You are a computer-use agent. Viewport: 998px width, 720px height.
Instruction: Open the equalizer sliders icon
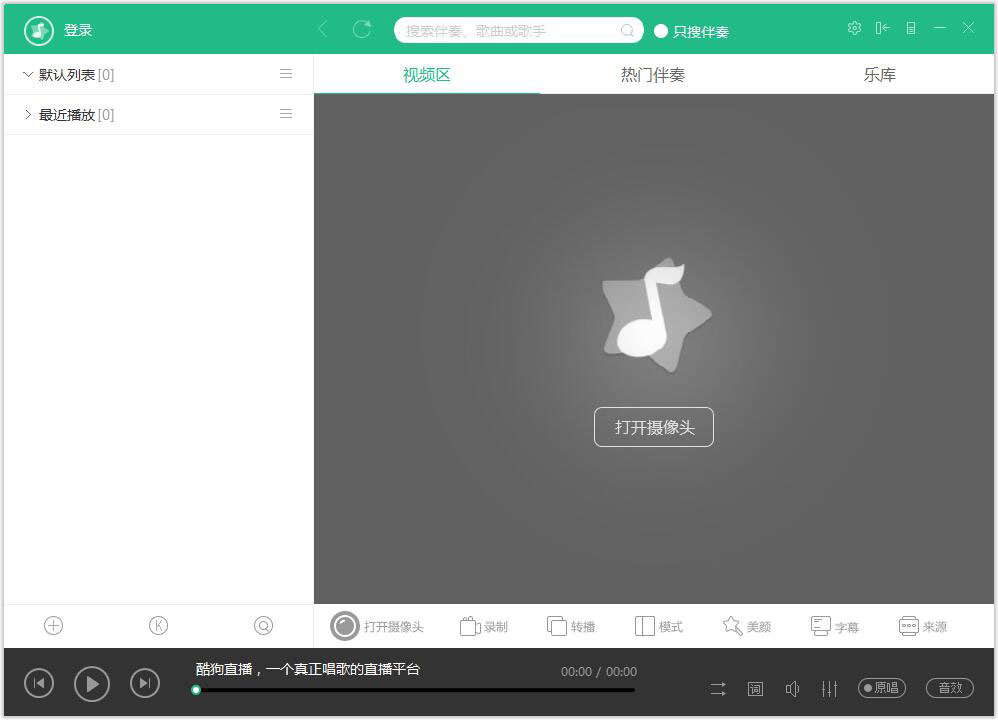click(830, 688)
